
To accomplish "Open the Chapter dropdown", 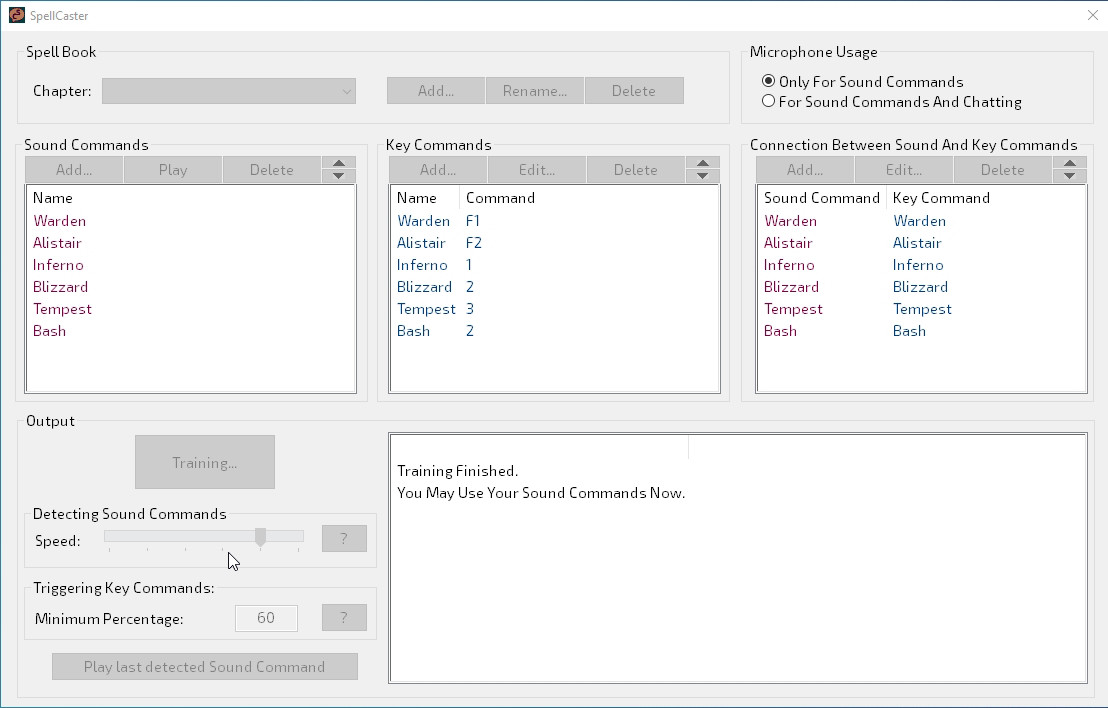I will (x=229, y=91).
